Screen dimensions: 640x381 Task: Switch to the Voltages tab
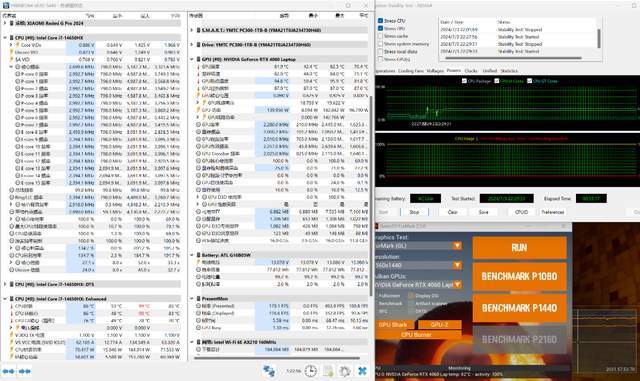point(435,71)
